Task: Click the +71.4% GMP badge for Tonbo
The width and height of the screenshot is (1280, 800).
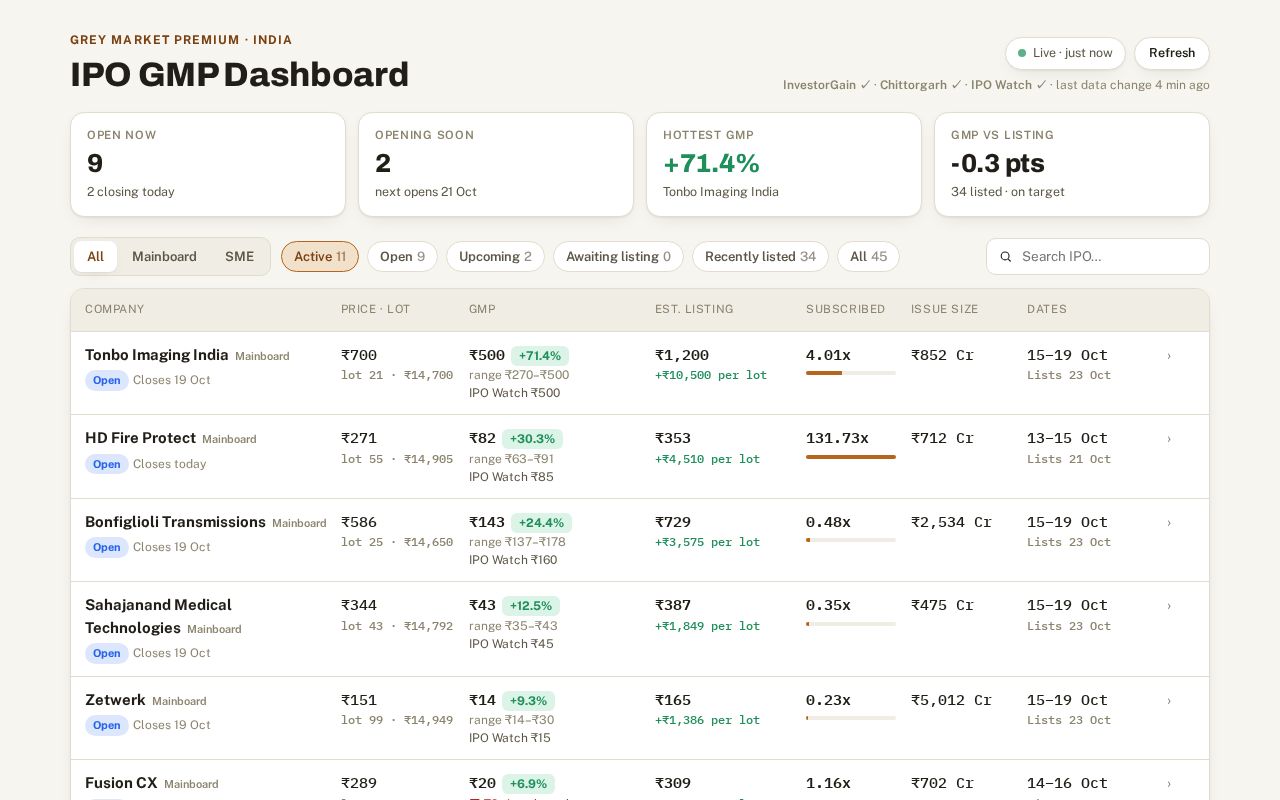Action: pos(540,356)
